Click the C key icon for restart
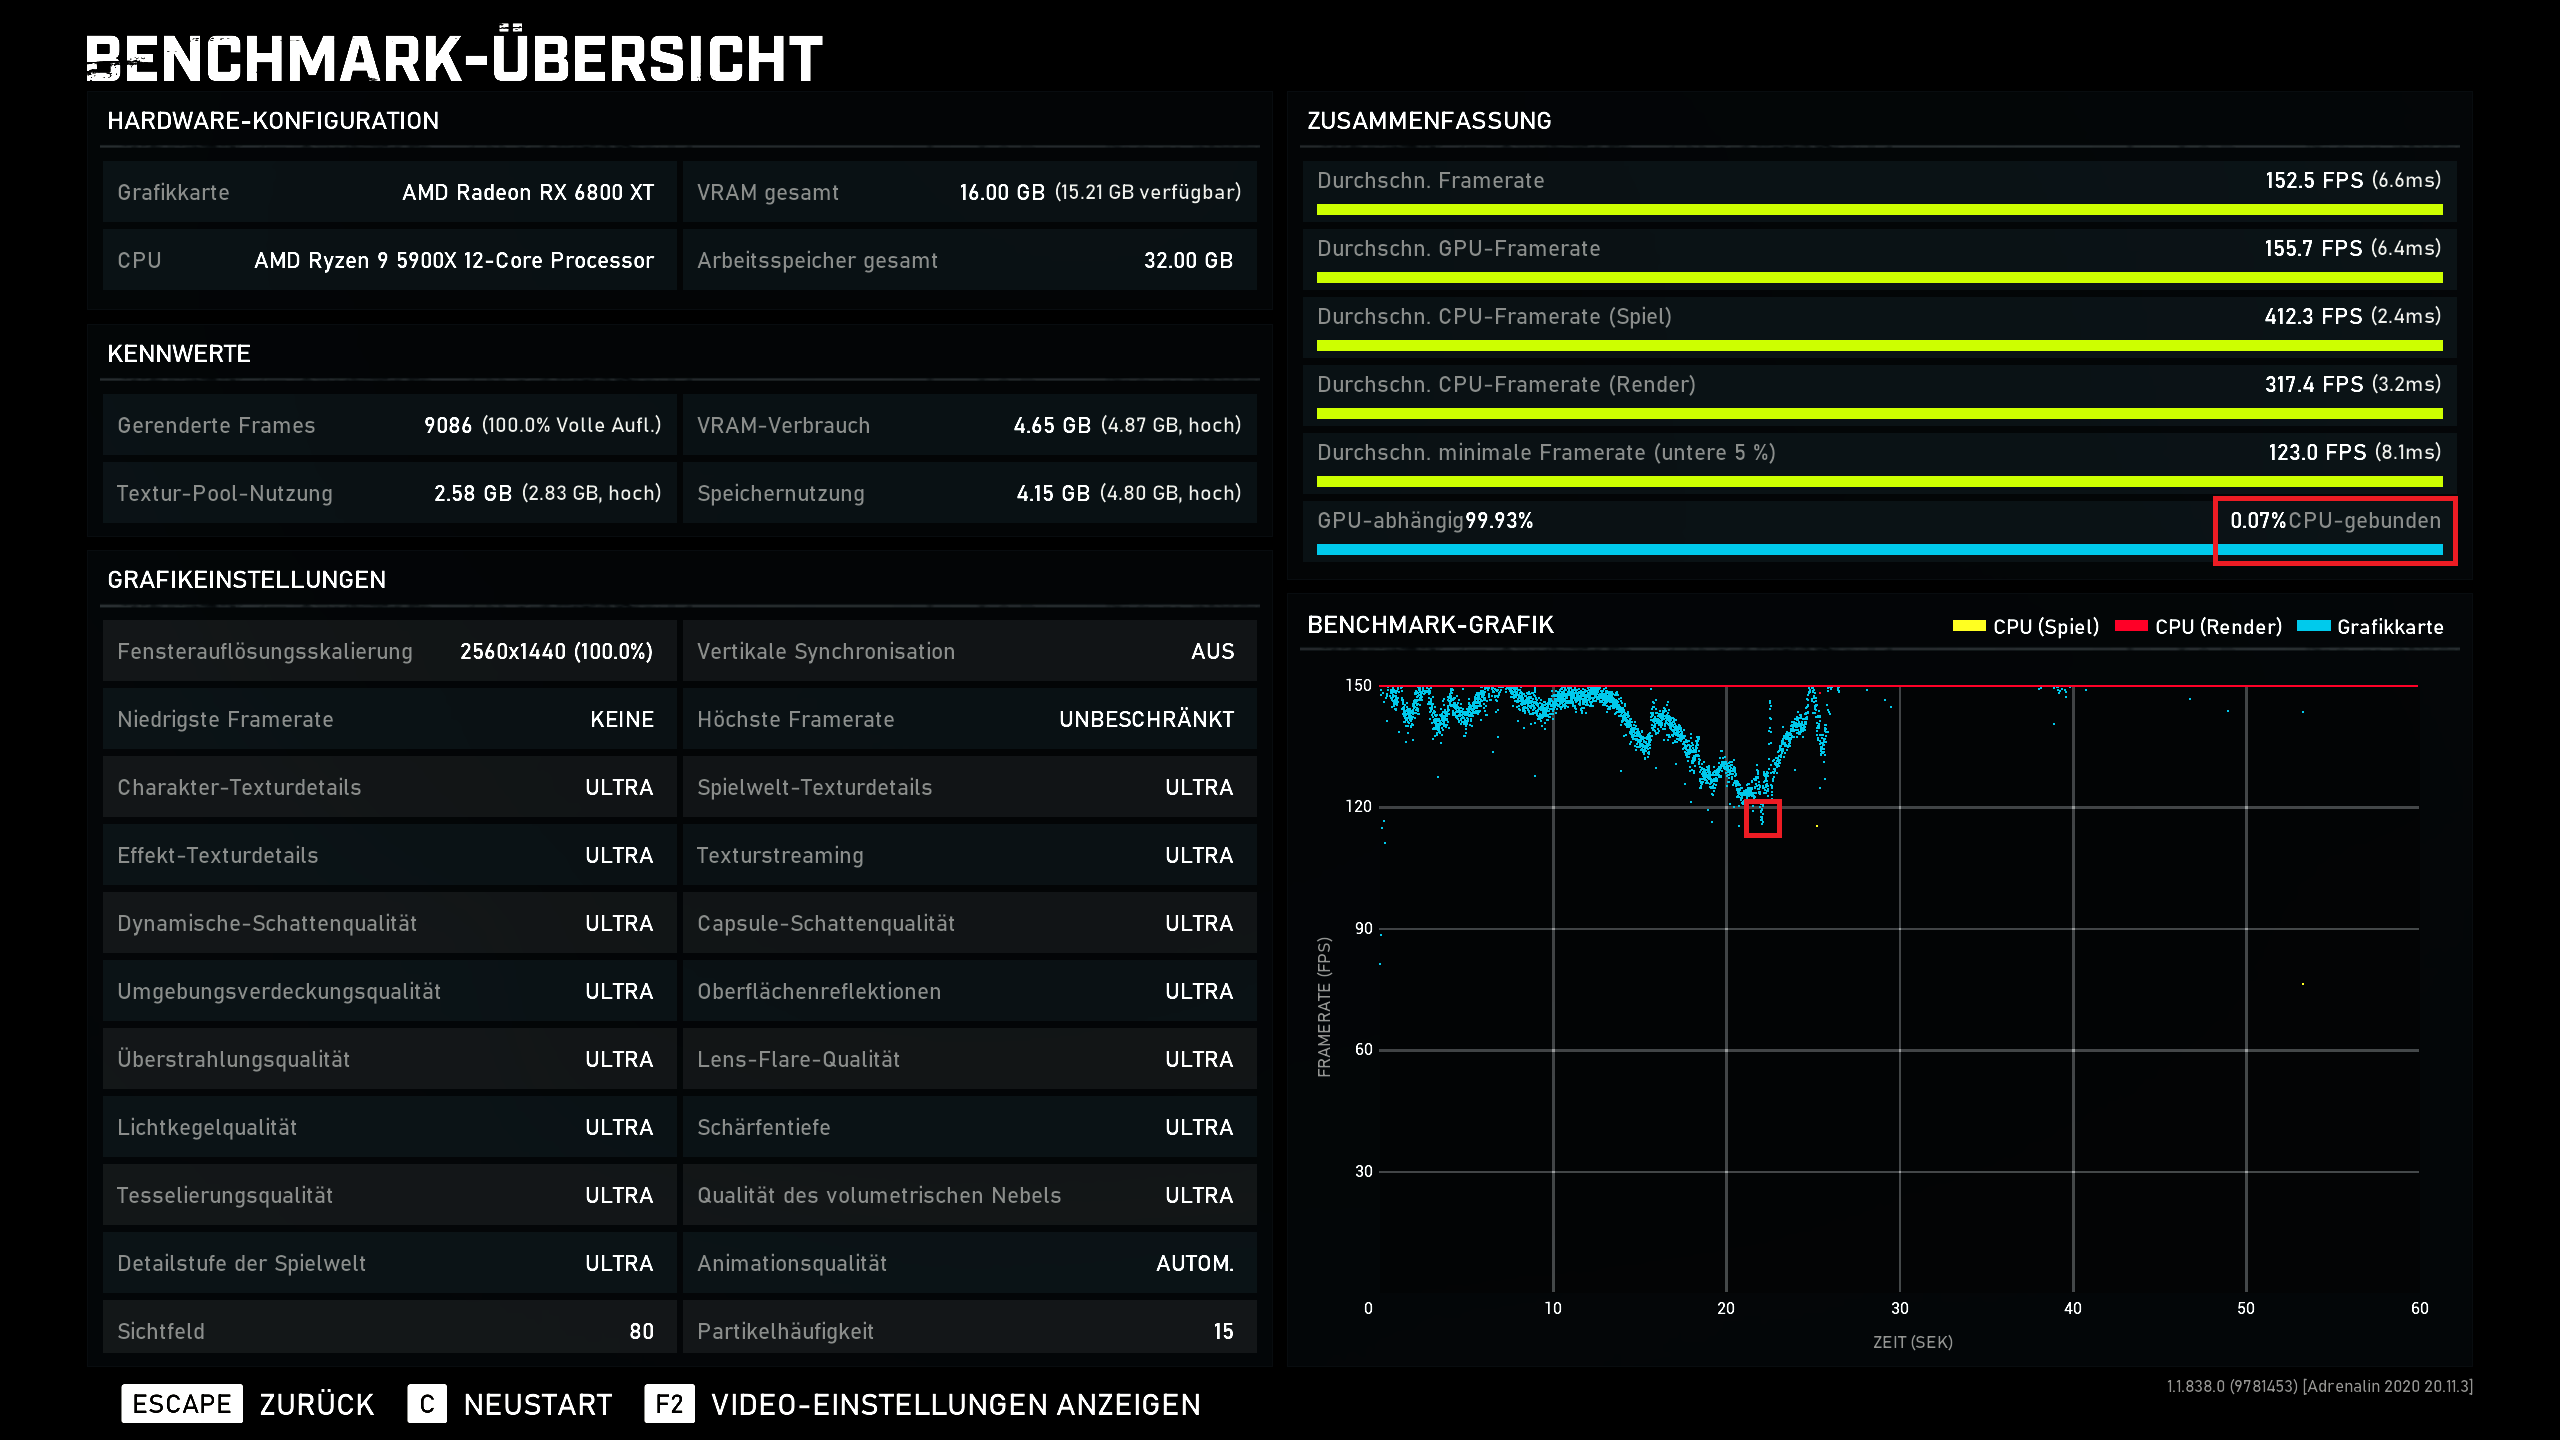The image size is (2560, 1440). 427,1404
